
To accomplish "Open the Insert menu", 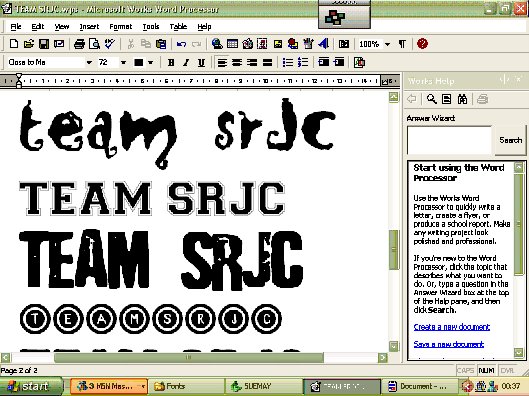I will tap(89, 26).
